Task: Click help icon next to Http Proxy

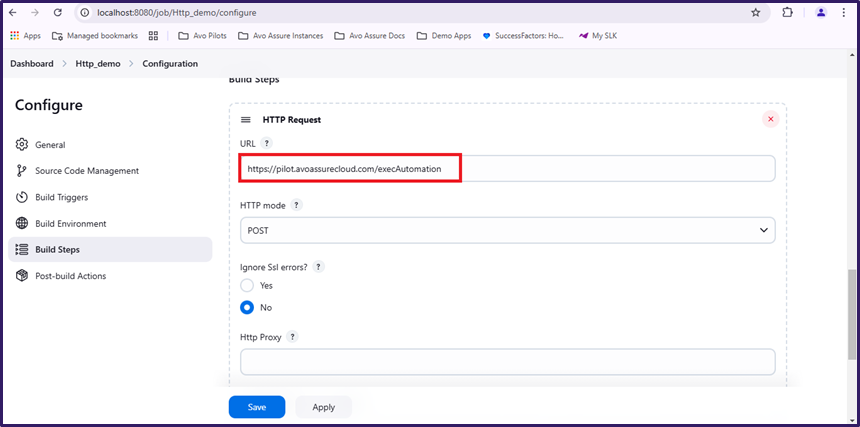Action: tap(292, 337)
